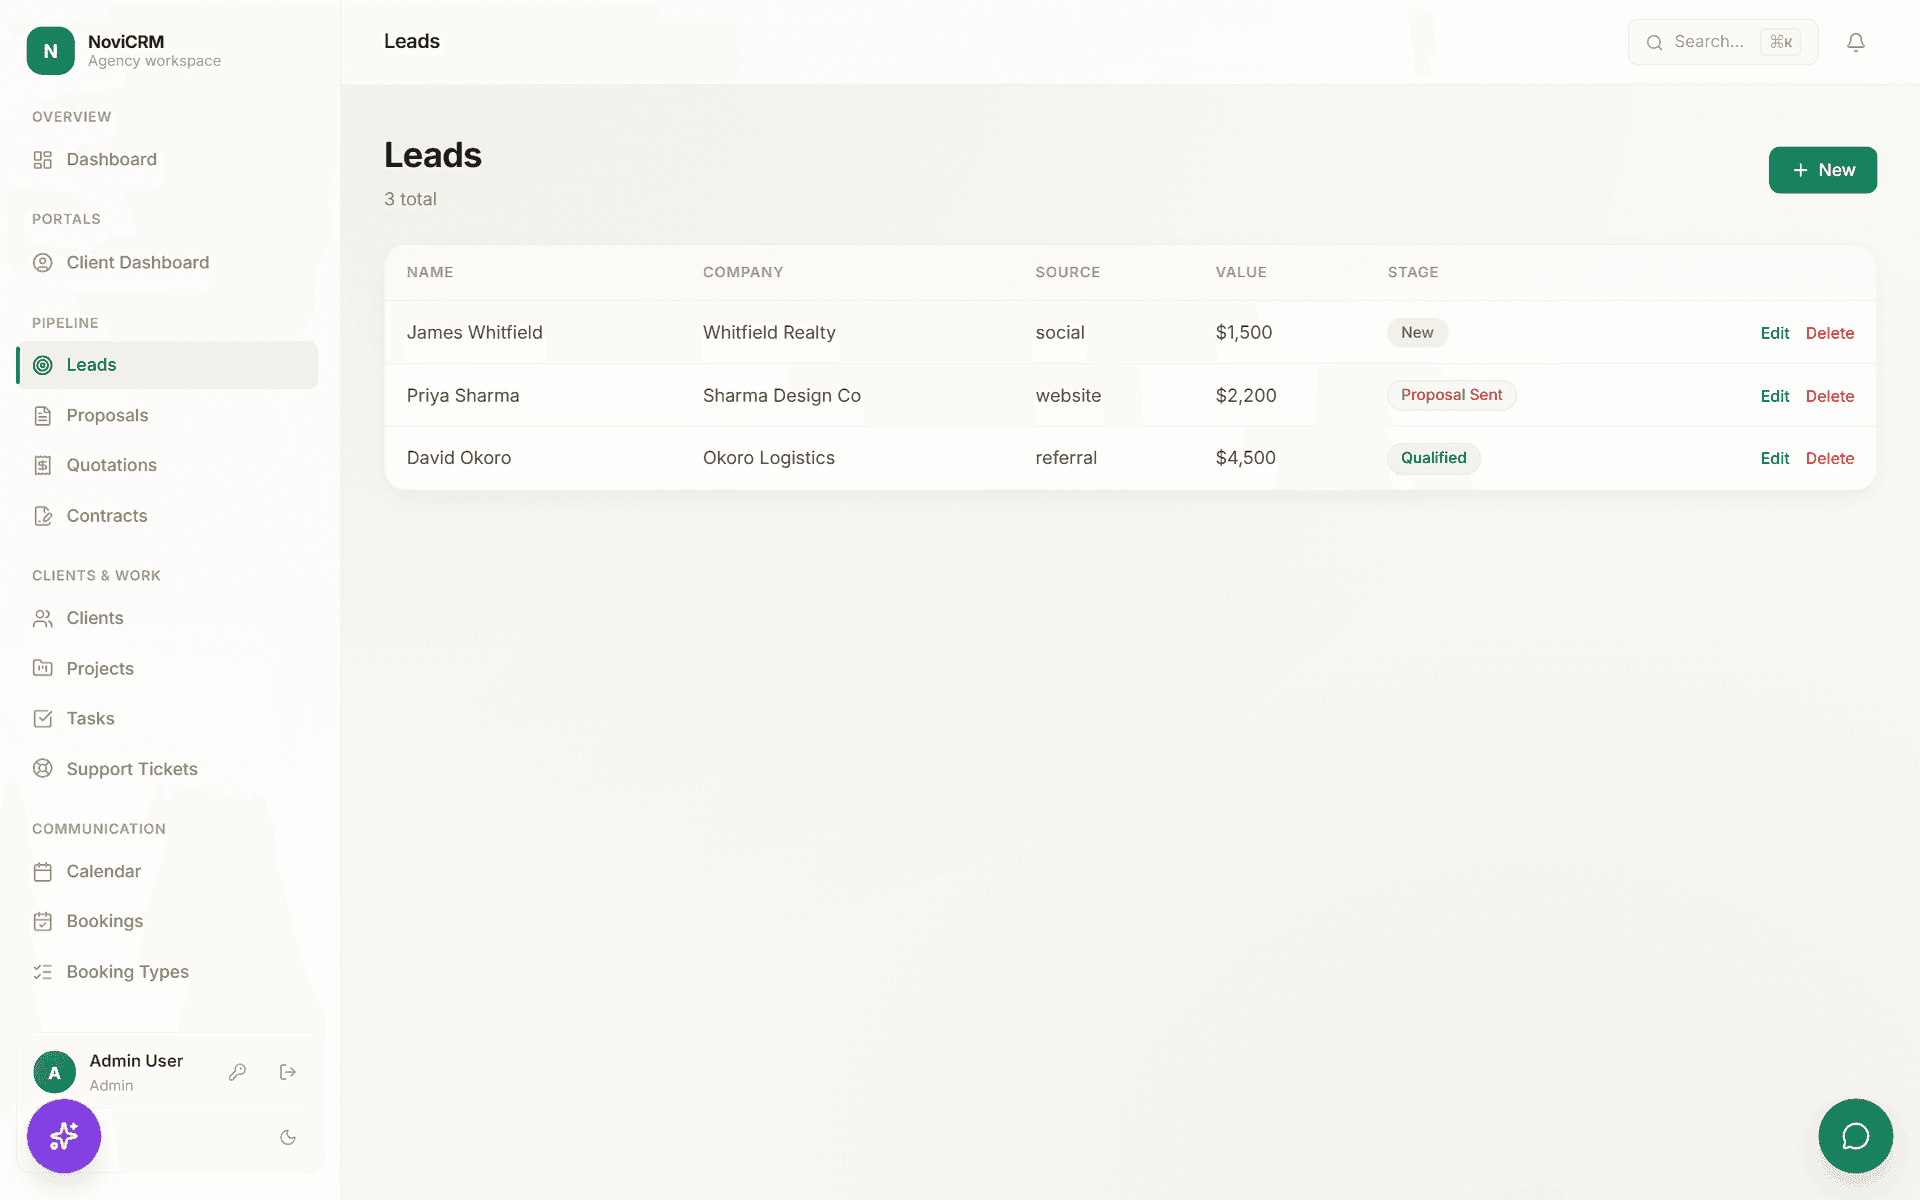This screenshot has width=1920, height=1200.
Task: Click the Proposals document icon
Action: (42, 416)
